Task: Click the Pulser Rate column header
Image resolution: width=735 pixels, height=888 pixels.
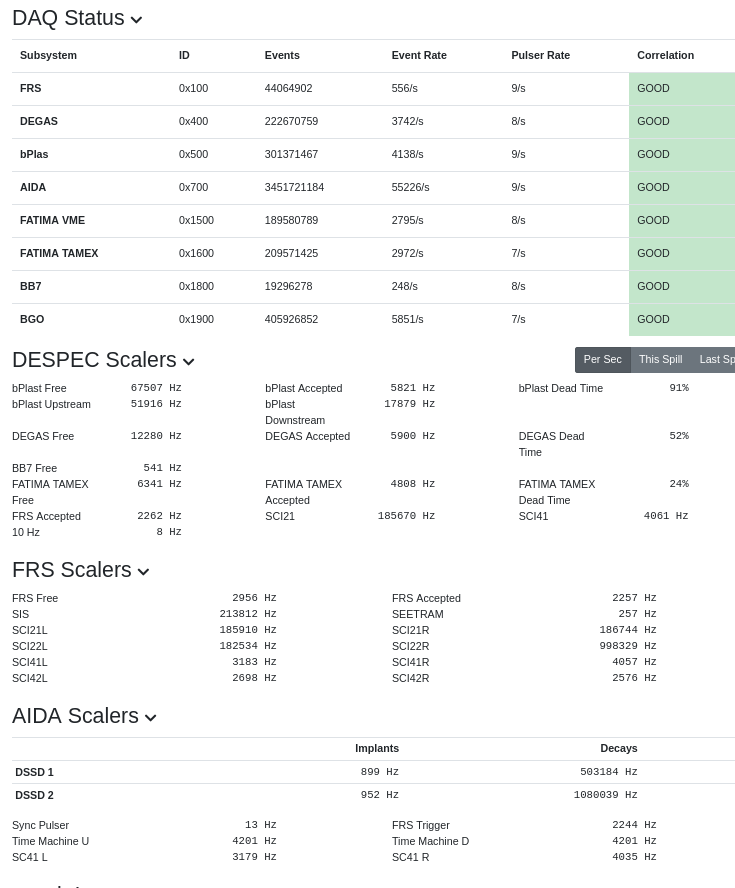Action: tap(540, 56)
